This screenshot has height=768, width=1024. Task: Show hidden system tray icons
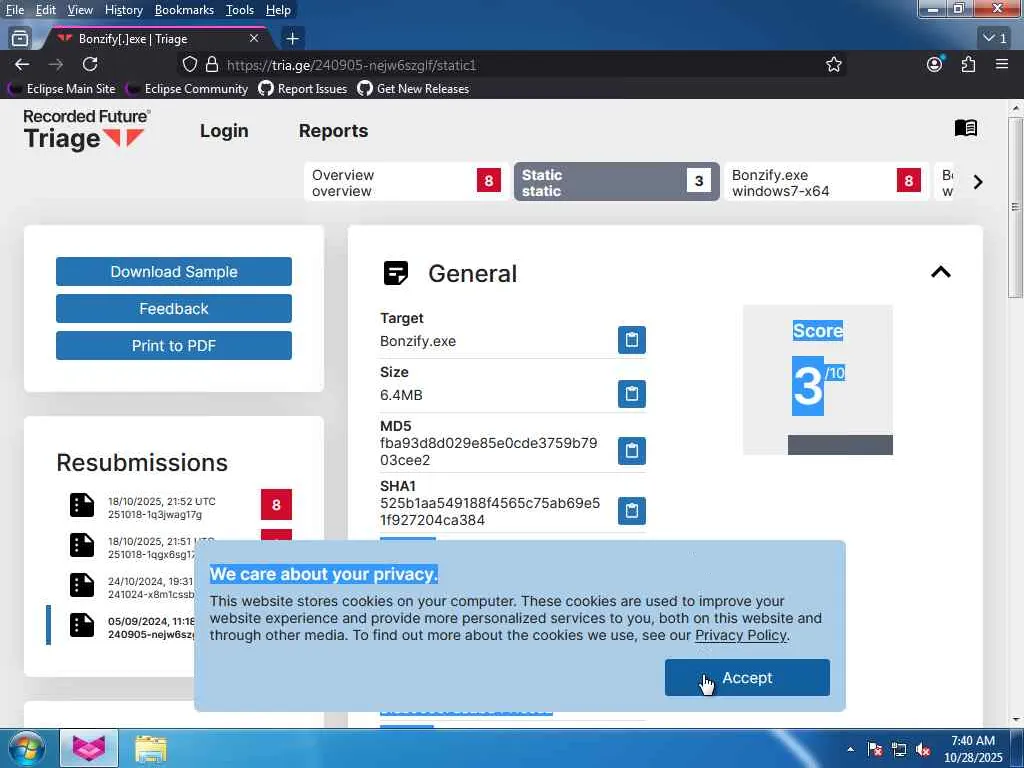(850, 749)
